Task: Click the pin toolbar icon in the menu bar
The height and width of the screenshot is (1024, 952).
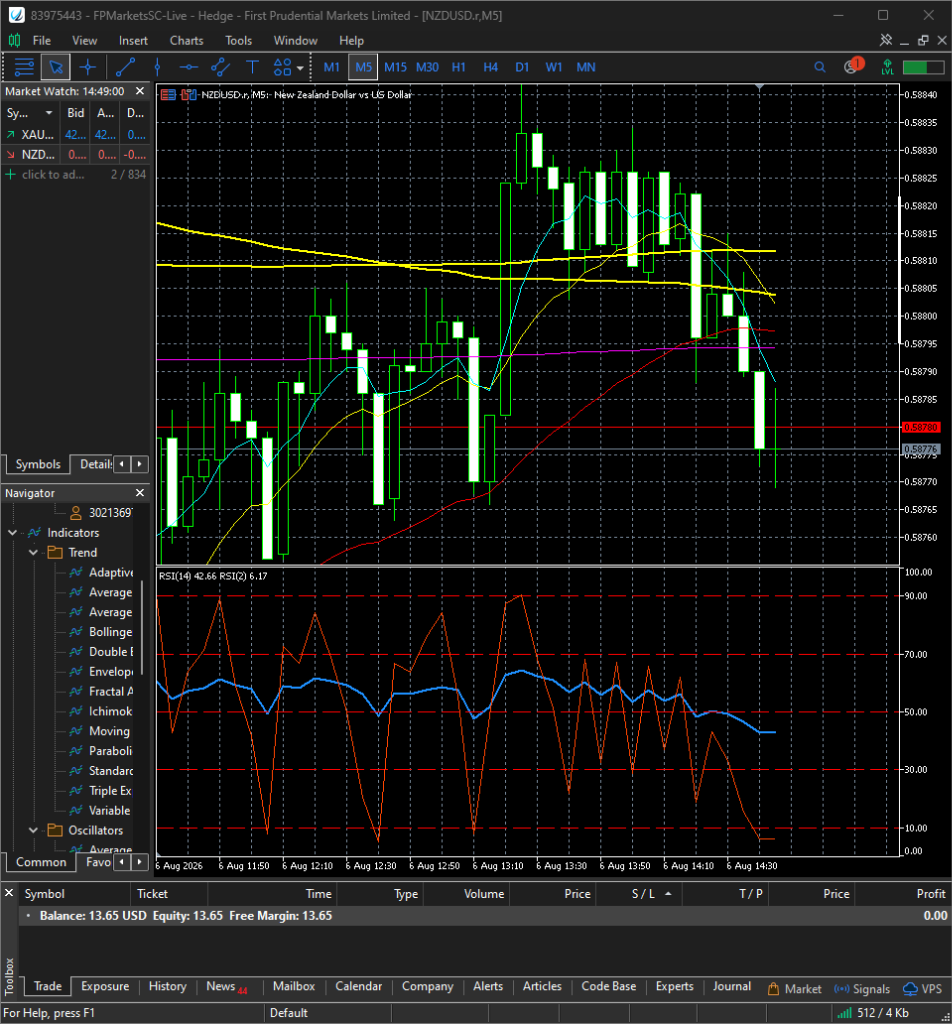Action: pos(885,40)
